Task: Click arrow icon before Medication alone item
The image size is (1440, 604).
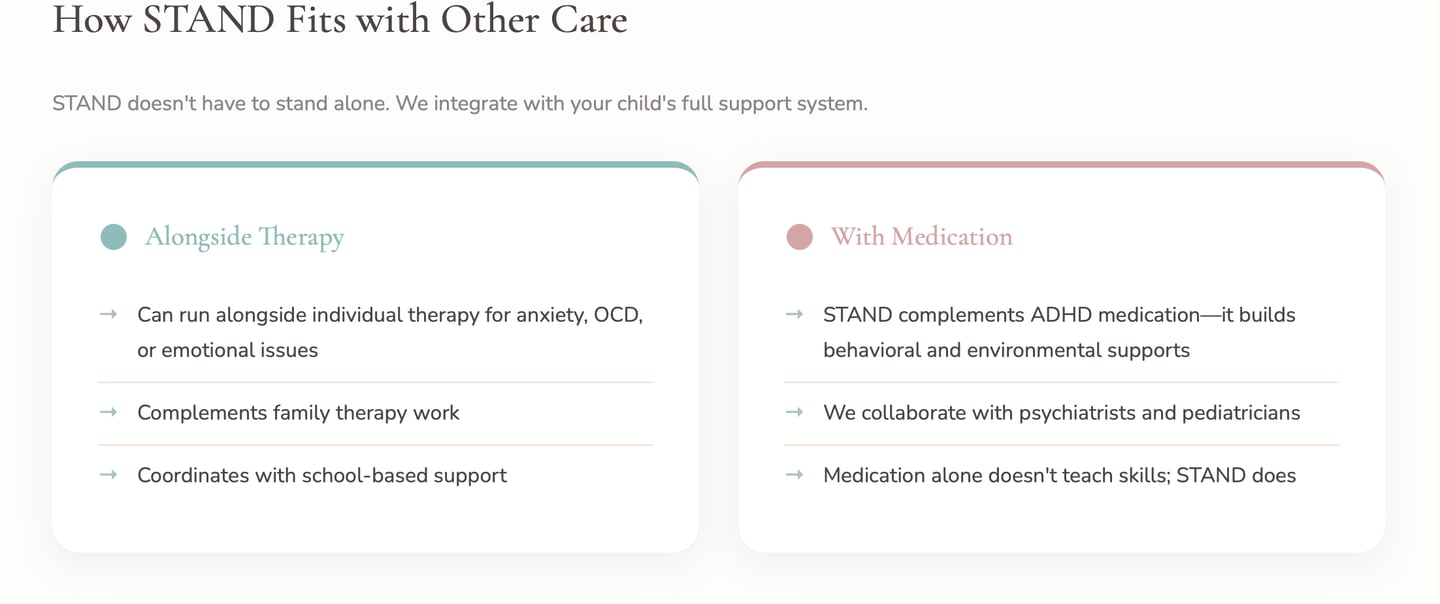Action: [x=795, y=474]
